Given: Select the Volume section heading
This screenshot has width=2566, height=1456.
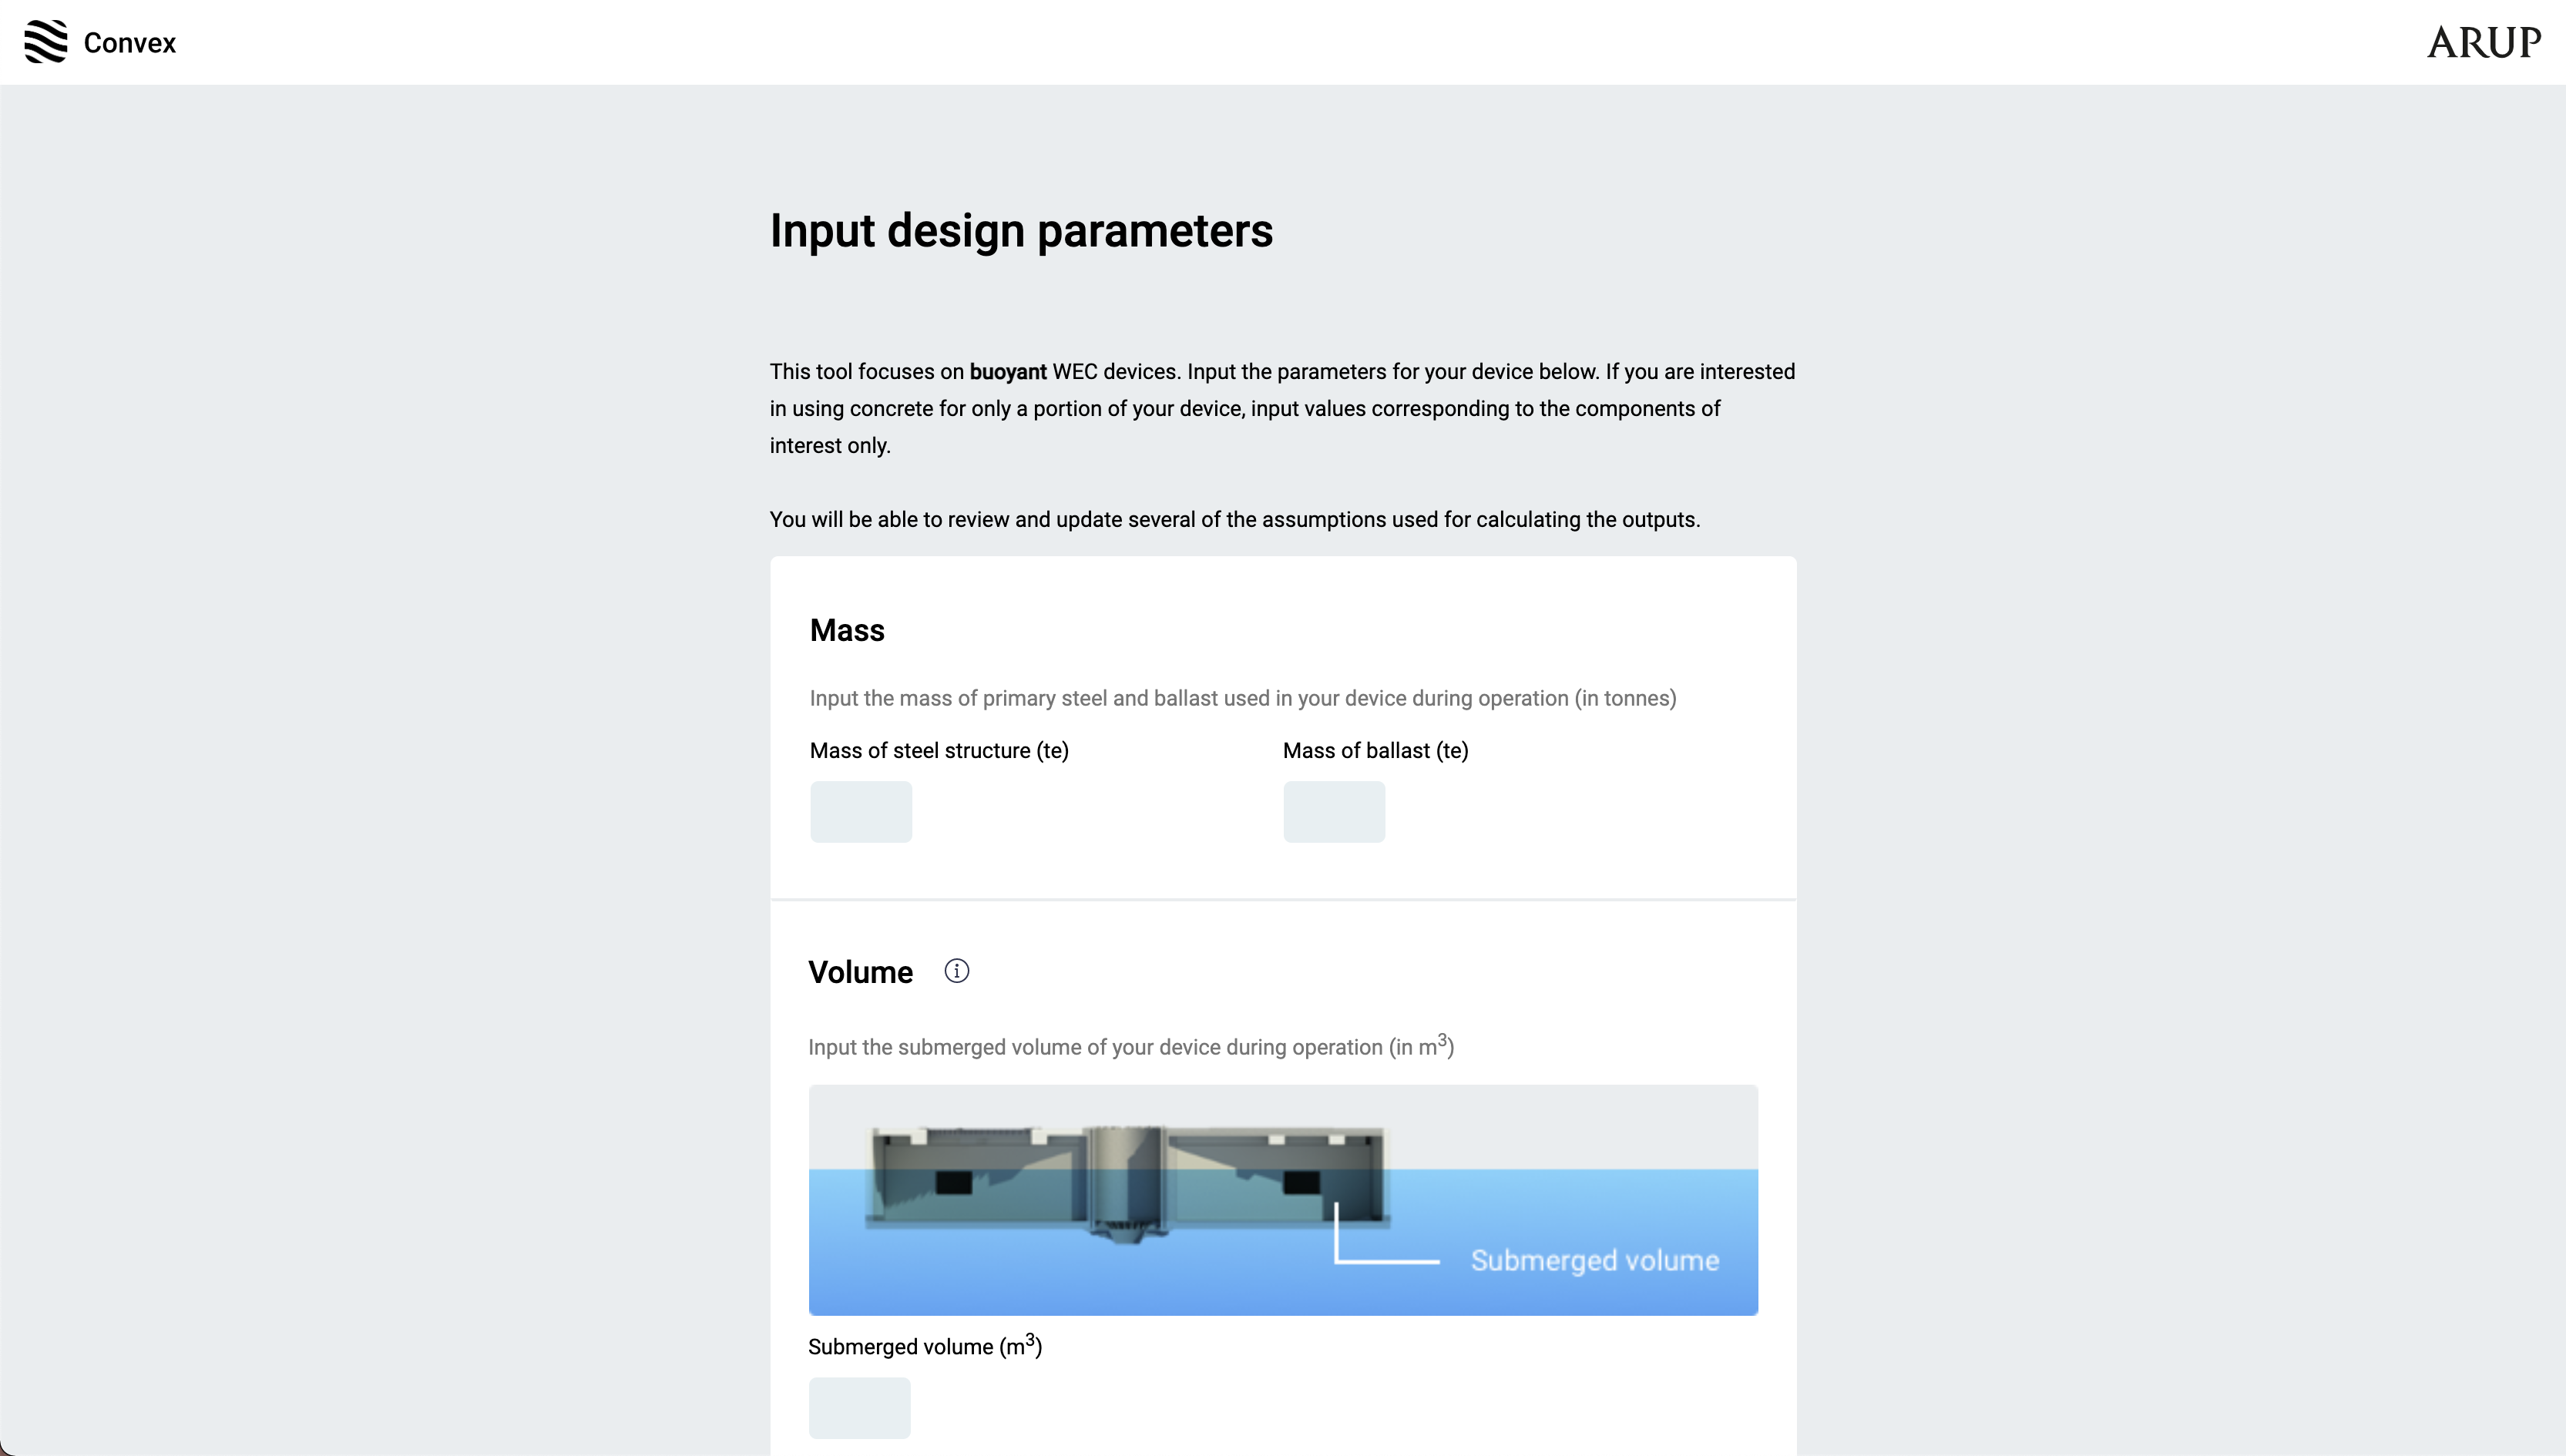Looking at the screenshot, I should click(x=860, y=972).
